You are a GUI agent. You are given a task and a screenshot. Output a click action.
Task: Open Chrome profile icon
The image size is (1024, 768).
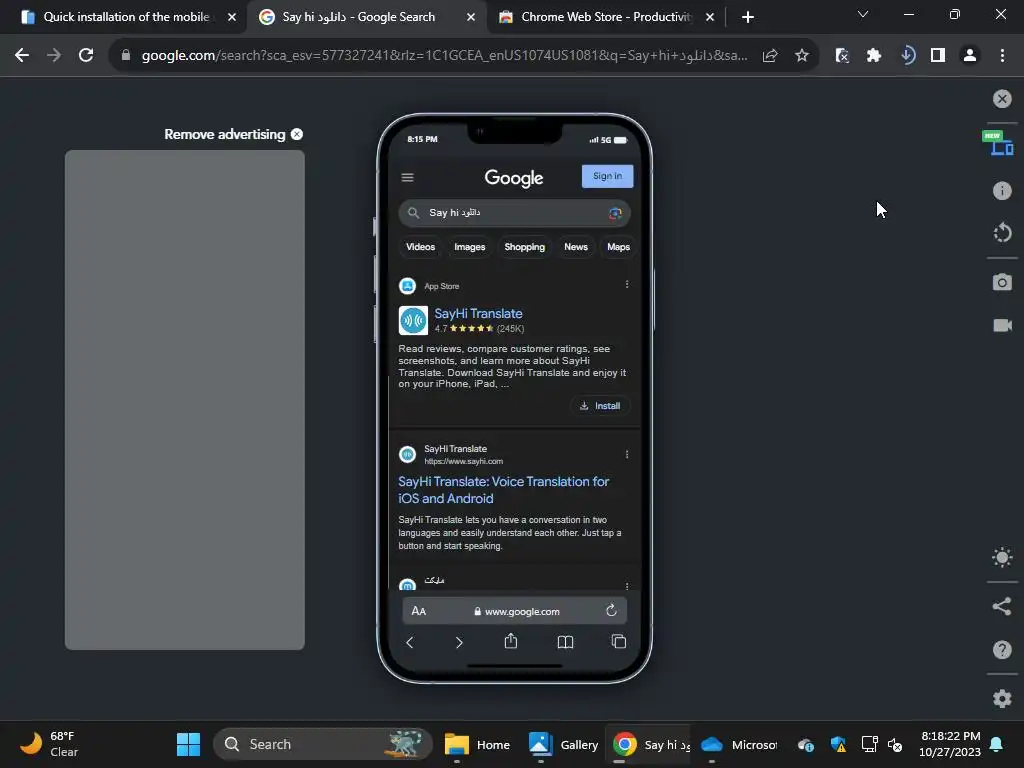[x=970, y=56]
